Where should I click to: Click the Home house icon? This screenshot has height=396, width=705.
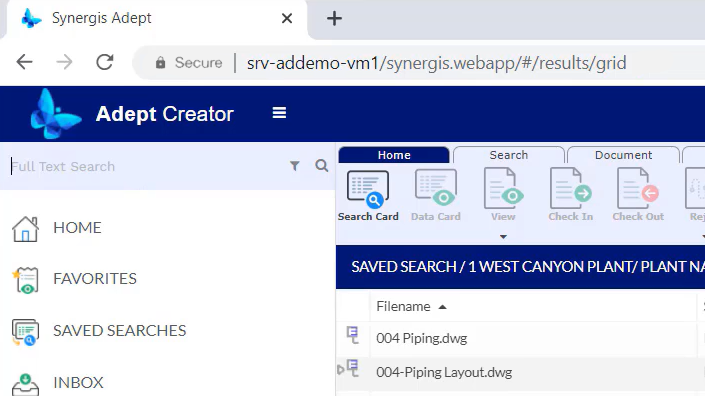point(25,229)
